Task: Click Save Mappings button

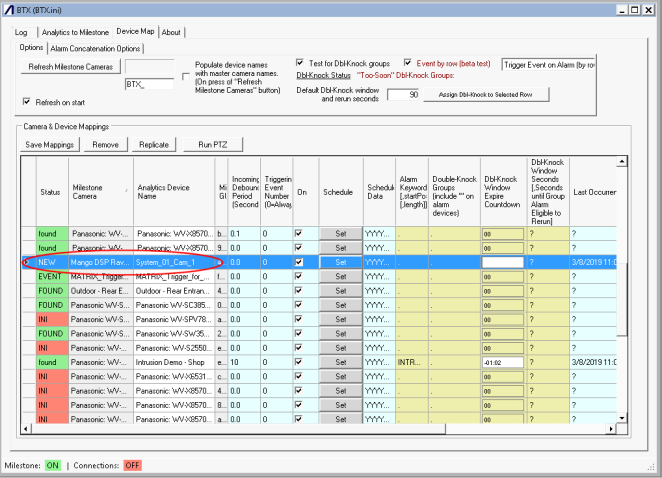Action: pos(49,145)
